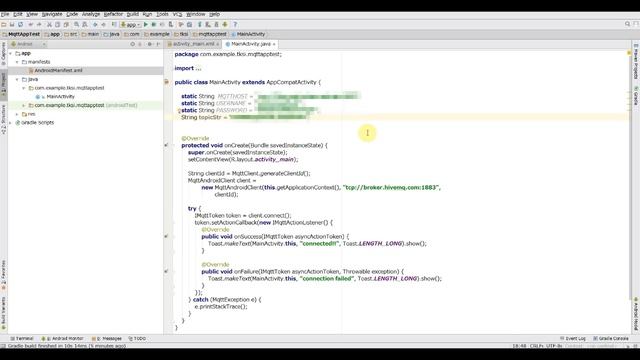Open the Tools menu

pos(162,14)
